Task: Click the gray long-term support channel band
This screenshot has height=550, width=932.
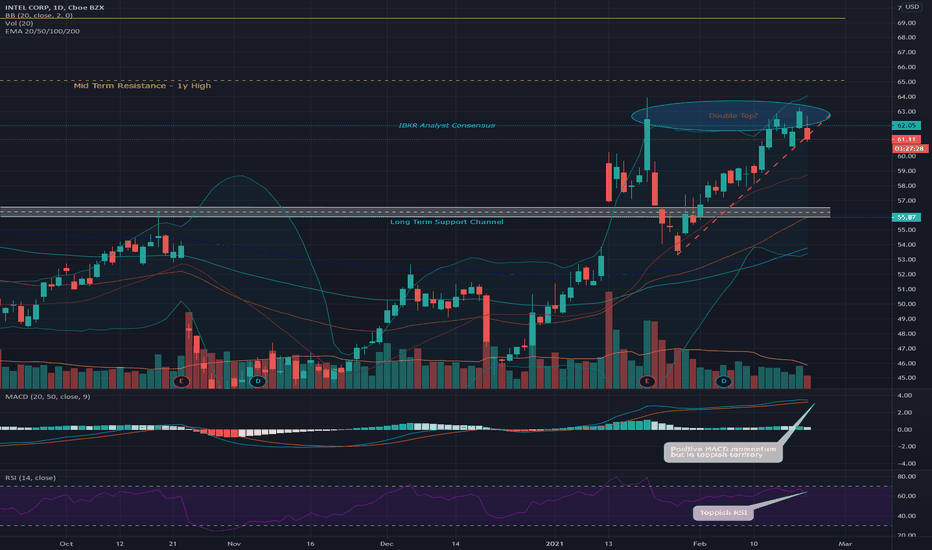Action: click(415, 212)
